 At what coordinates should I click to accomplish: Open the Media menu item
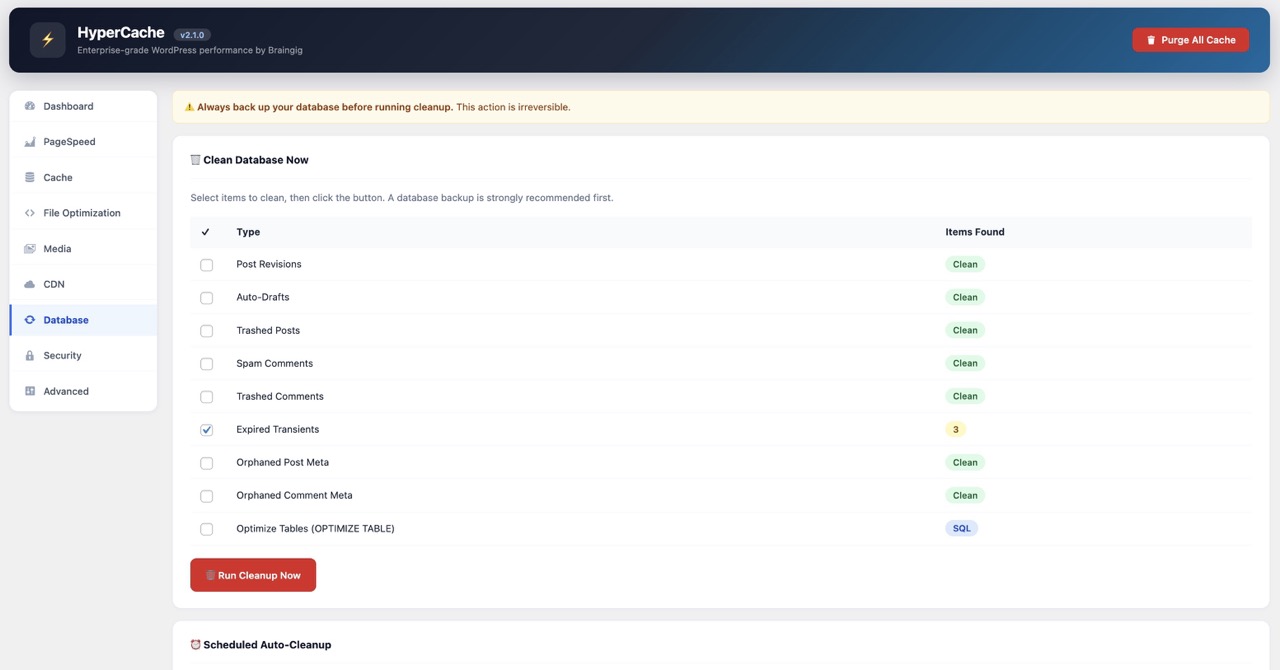[83, 249]
